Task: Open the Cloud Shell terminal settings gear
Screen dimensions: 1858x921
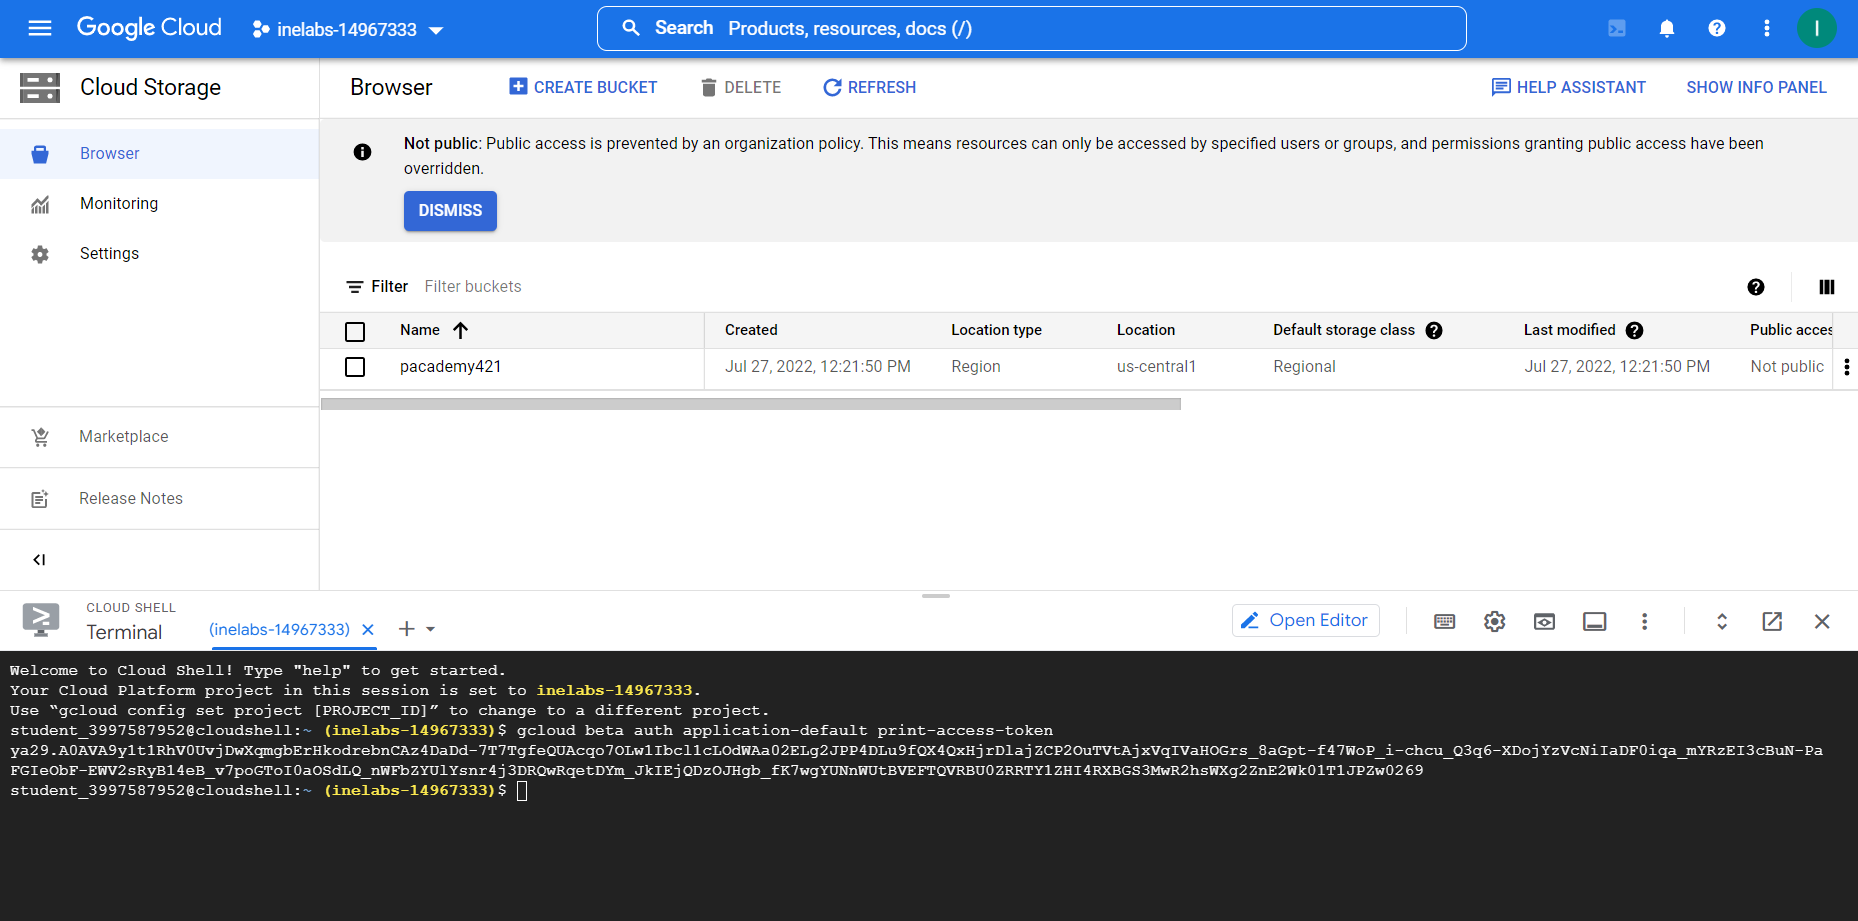Action: click(1494, 622)
